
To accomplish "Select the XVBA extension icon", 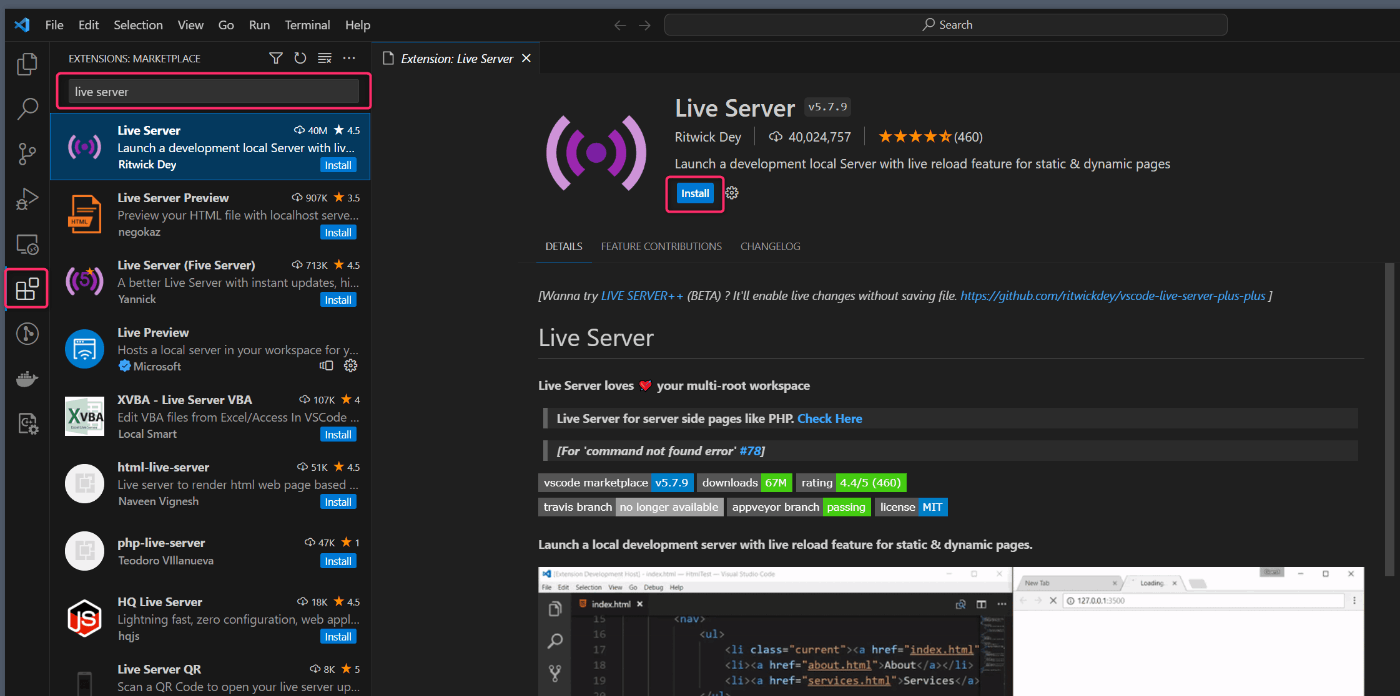I will (84, 416).
